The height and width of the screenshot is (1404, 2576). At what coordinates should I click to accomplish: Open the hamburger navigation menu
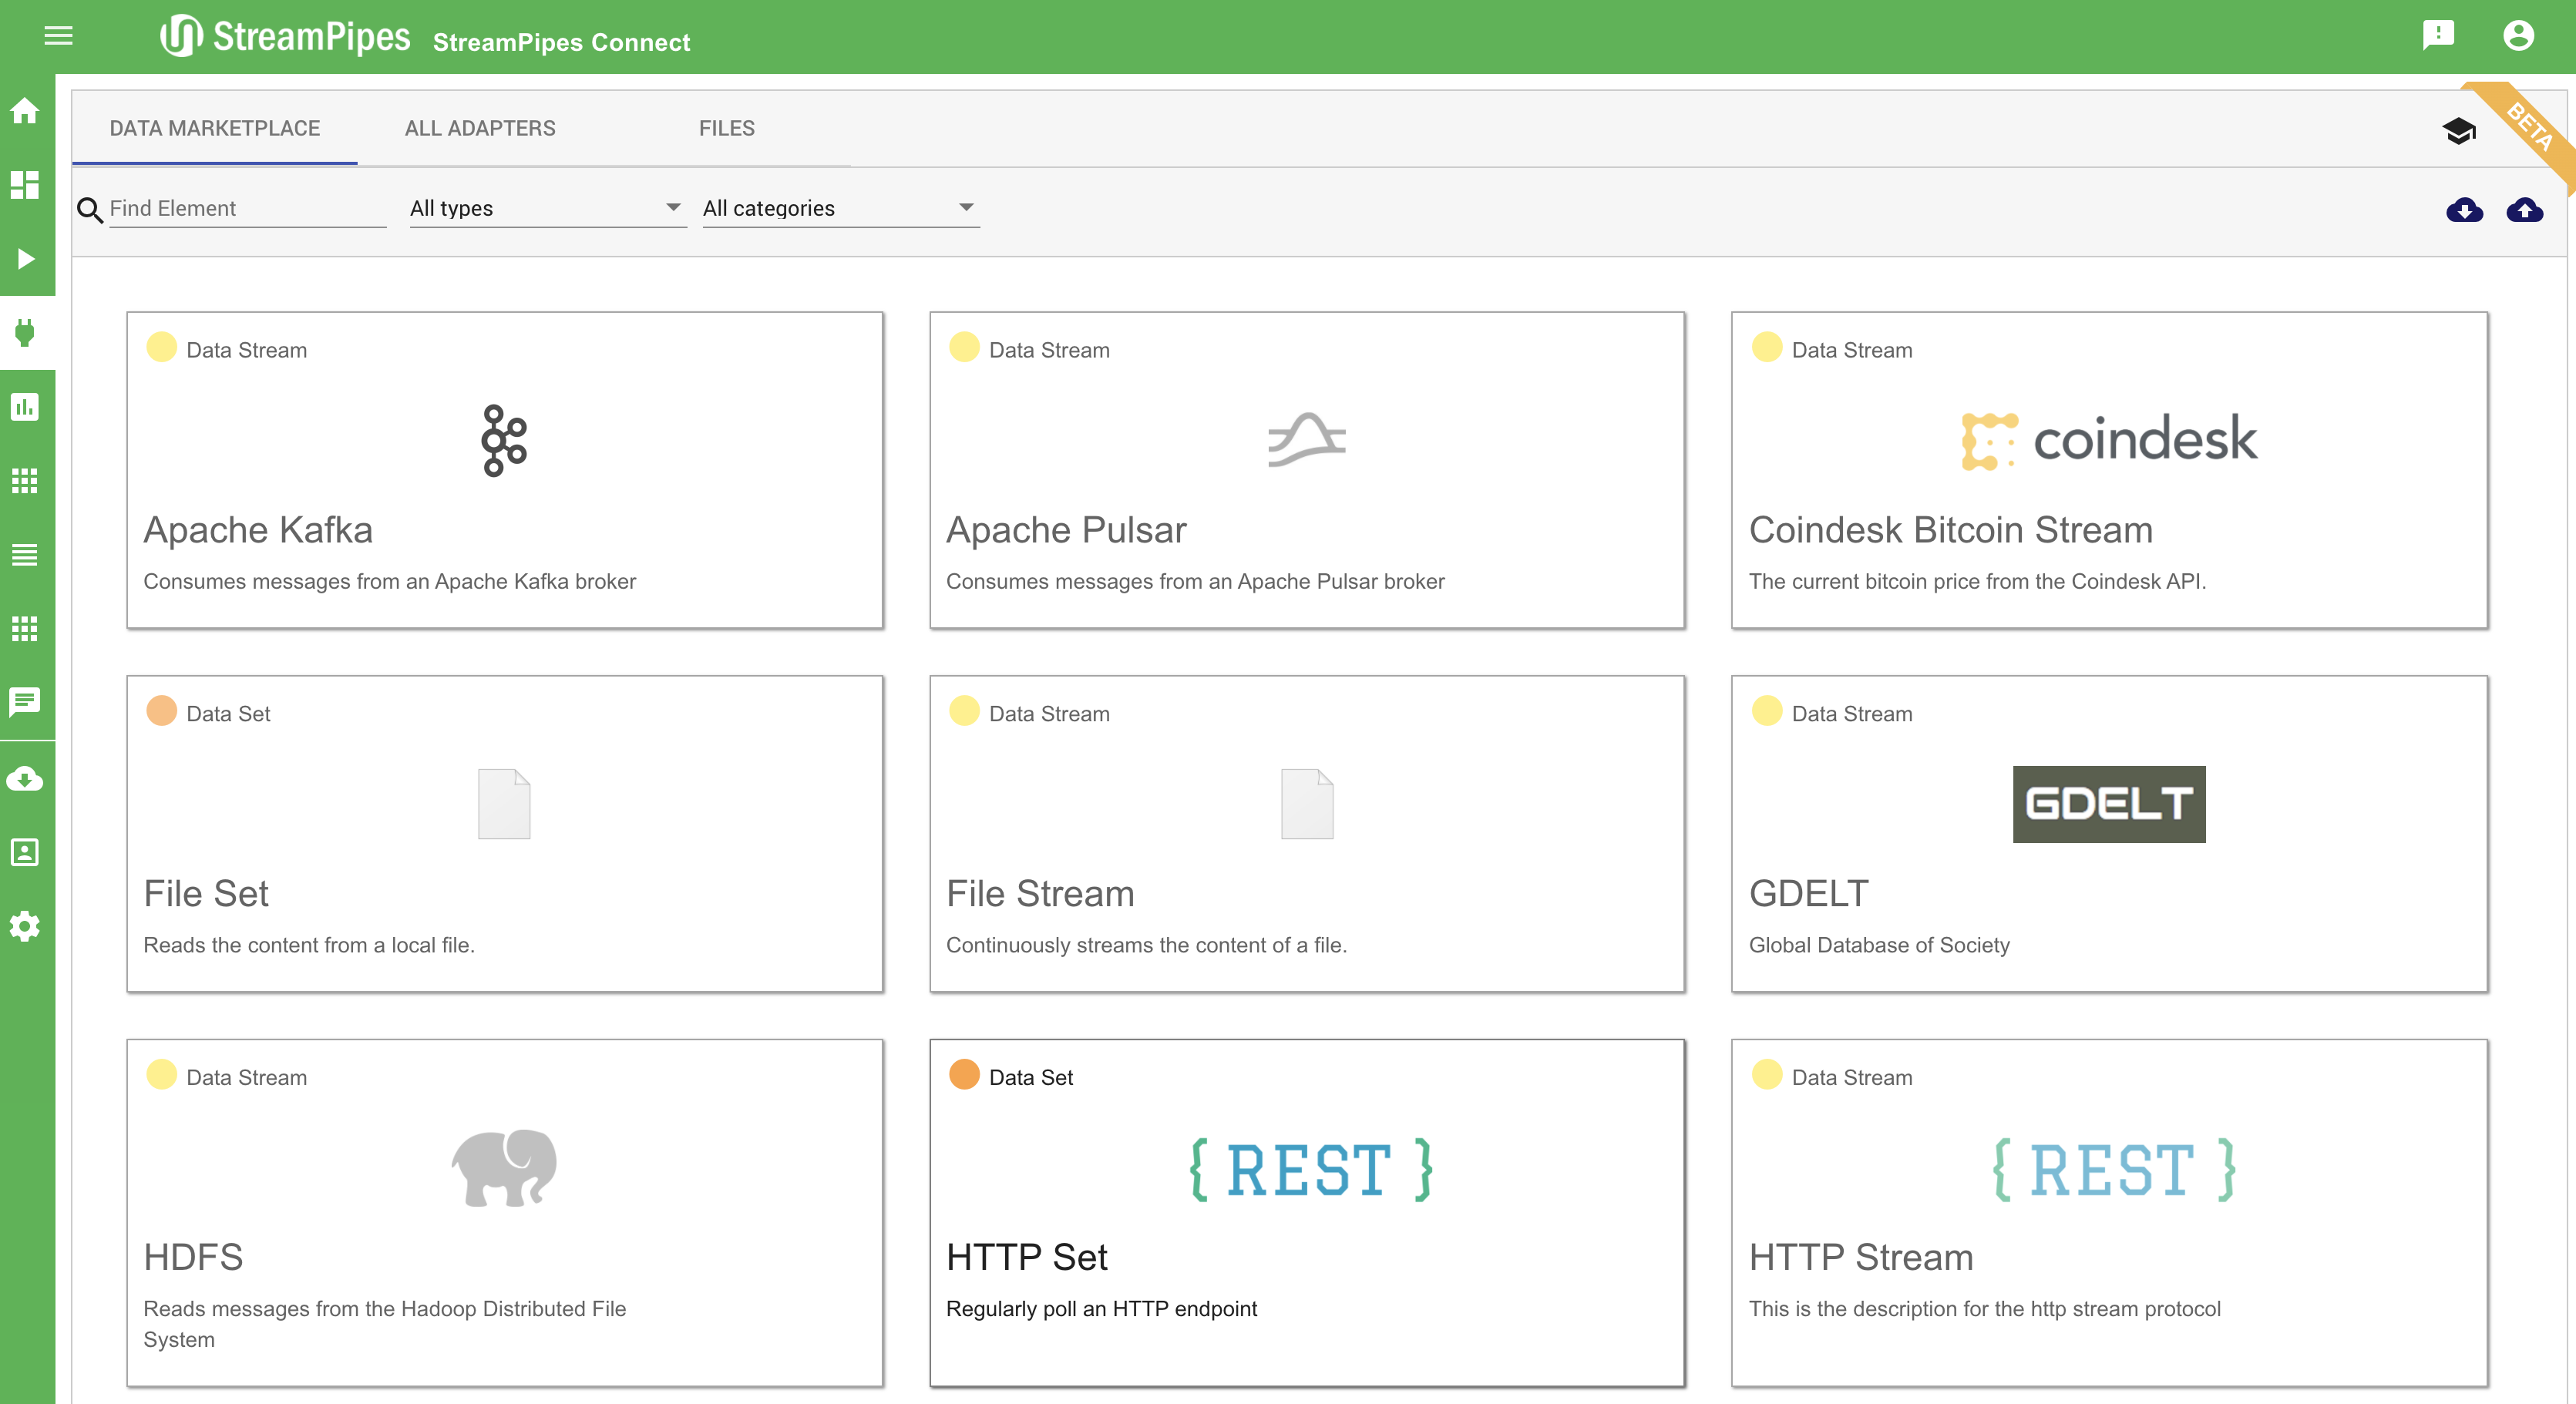click(x=58, y=36)
